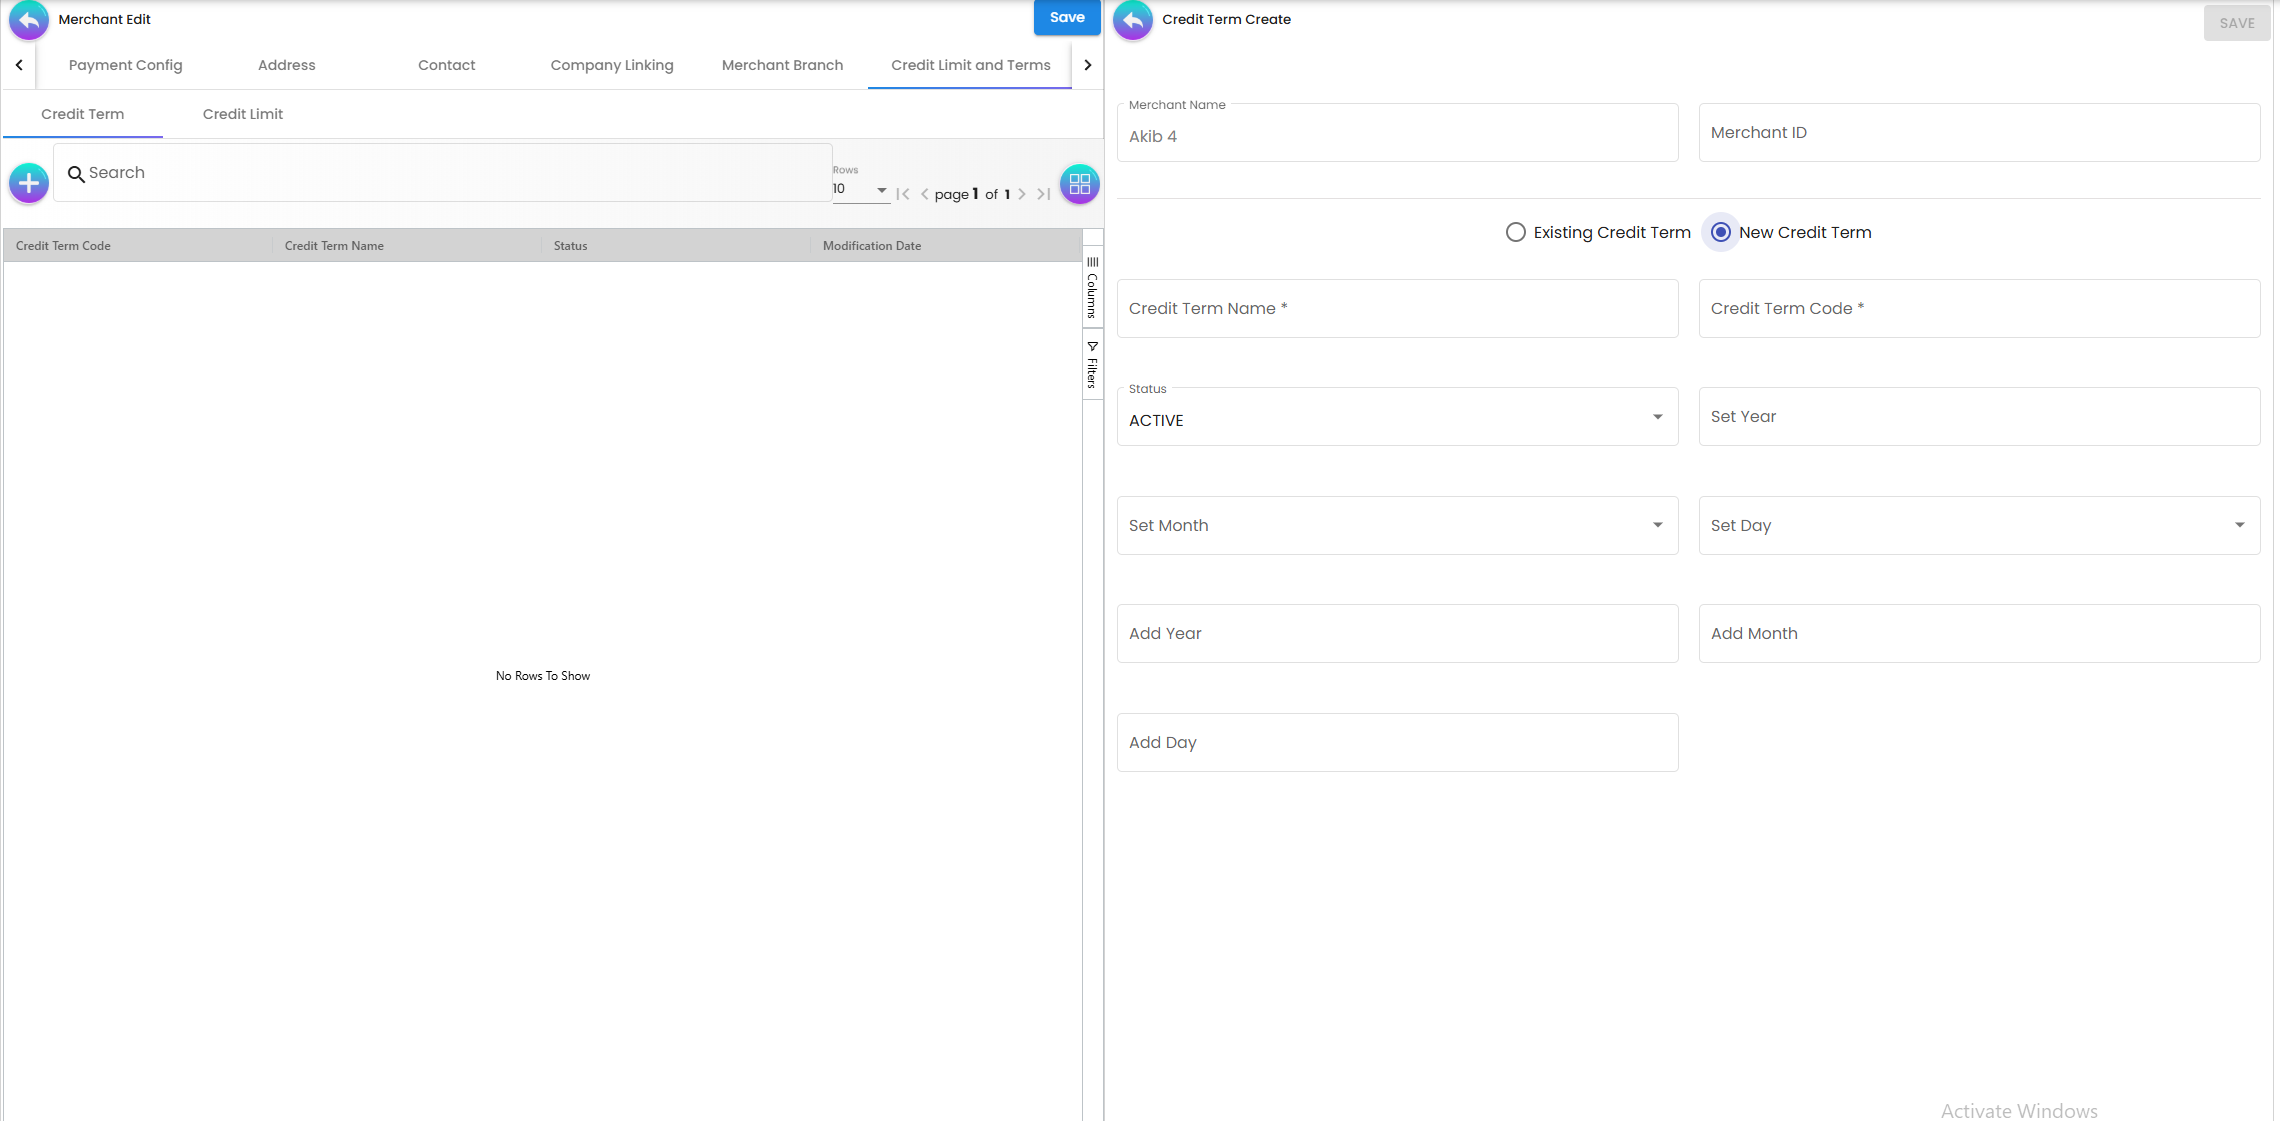The height and width of the screenshot is (1121, 2280).
Task: Switch to Merchant Branch tab
Action: 783,65
